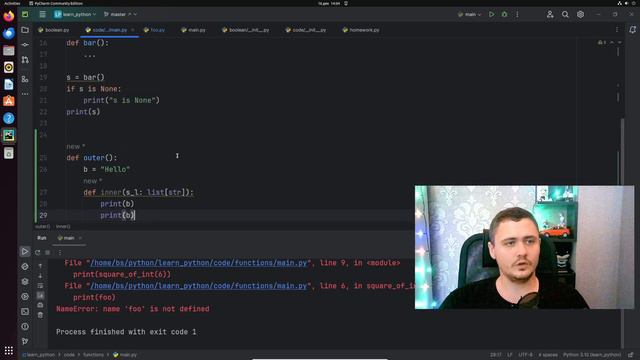Switch to standalone main.py editor tab
The width and height of the screenshot is (640, 360).
193,30
